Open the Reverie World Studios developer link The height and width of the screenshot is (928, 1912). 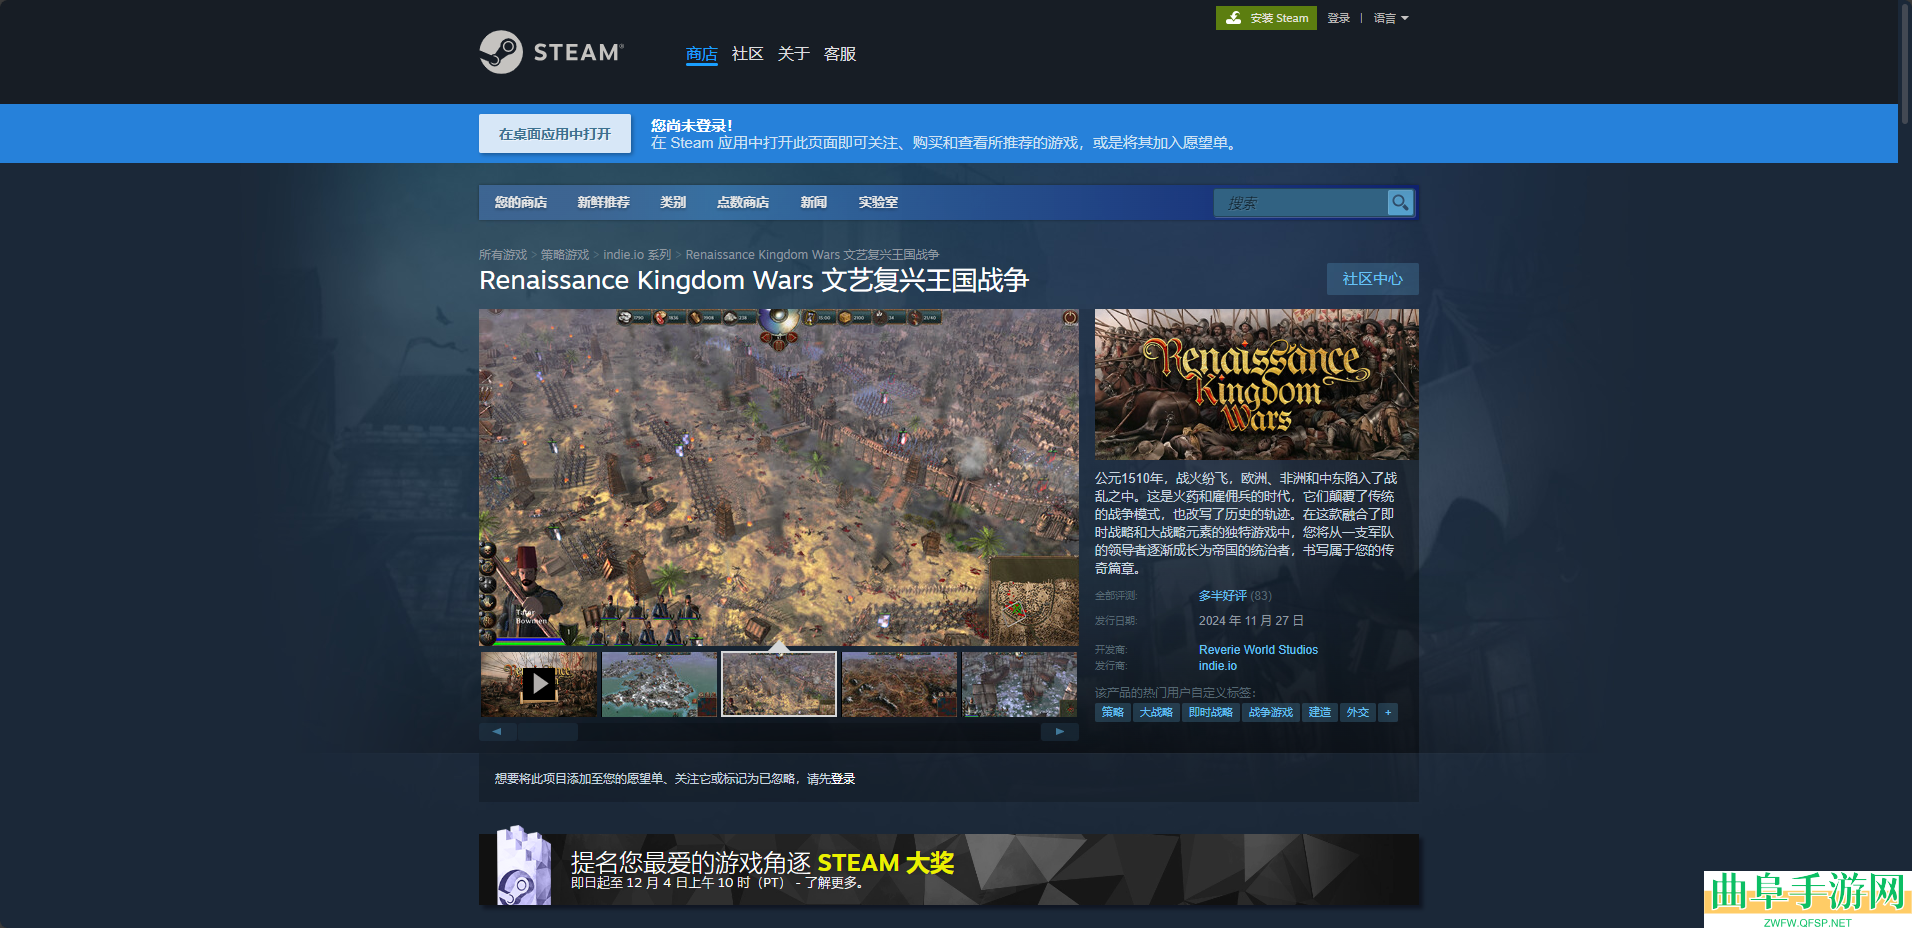coord(1258,650)
